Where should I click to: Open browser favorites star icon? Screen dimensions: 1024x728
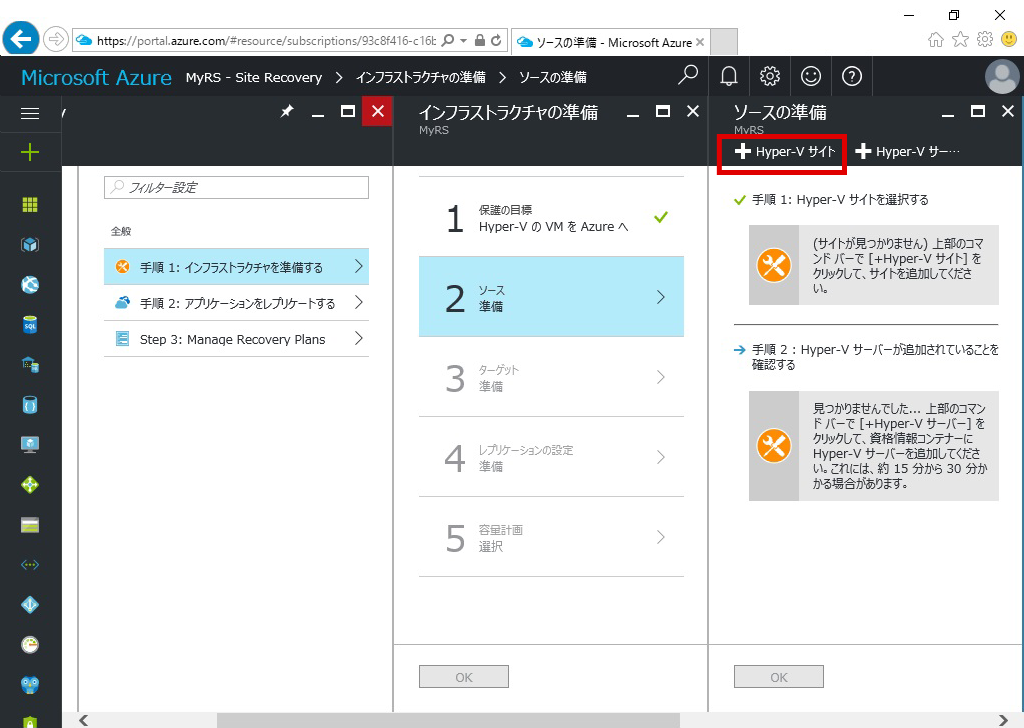[960, 40]
